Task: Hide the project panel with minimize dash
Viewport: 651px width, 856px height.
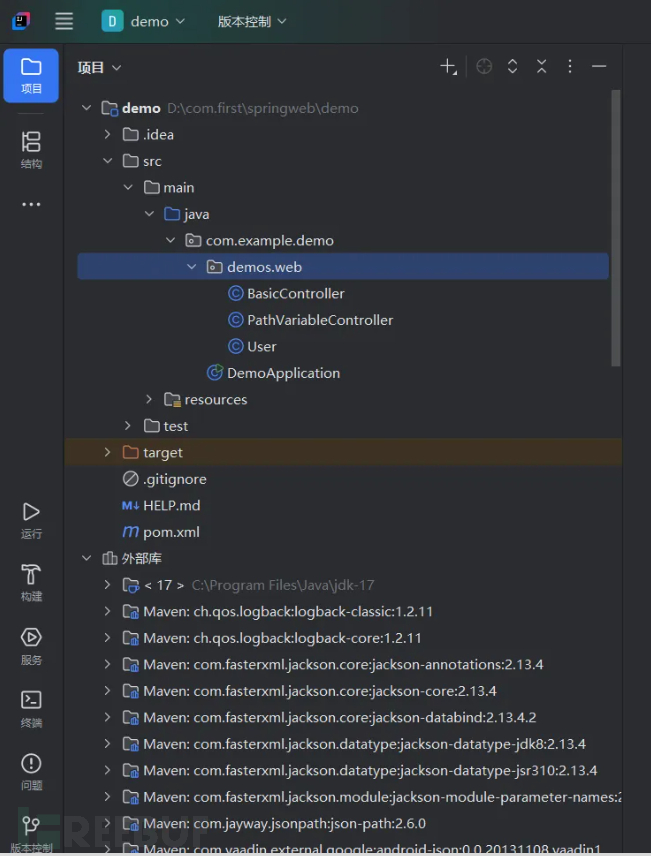Action: 599,67
